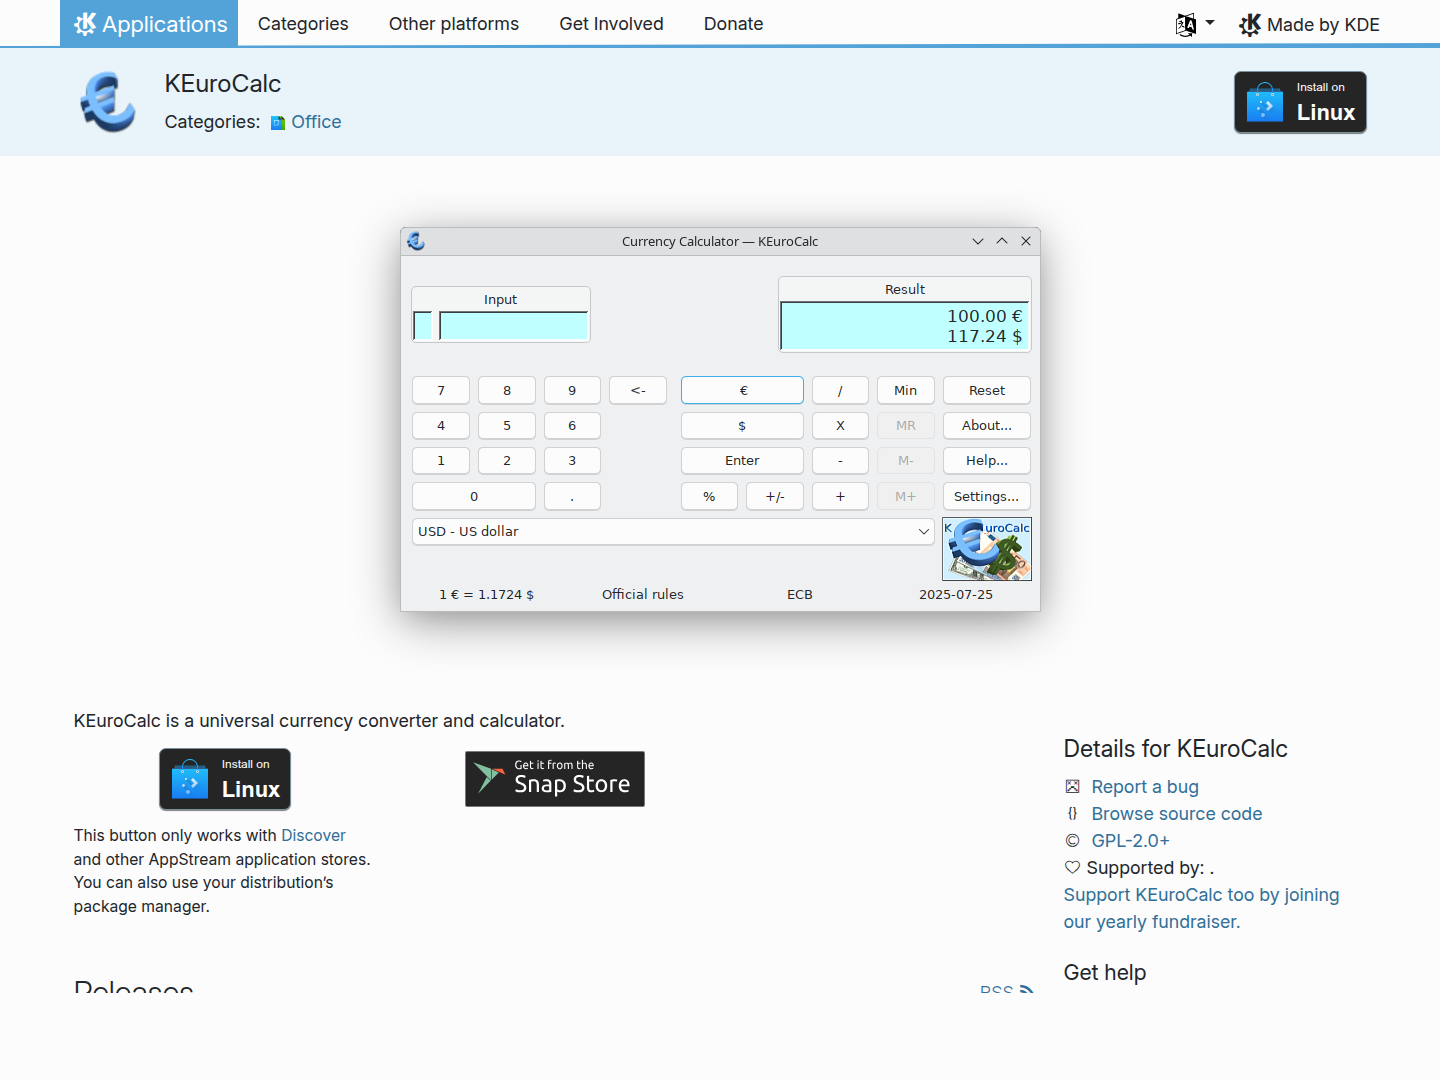This screenshot has height=1080, width=1440.
Task: Open the language selector dropdown
Action: click(1195, 24)
